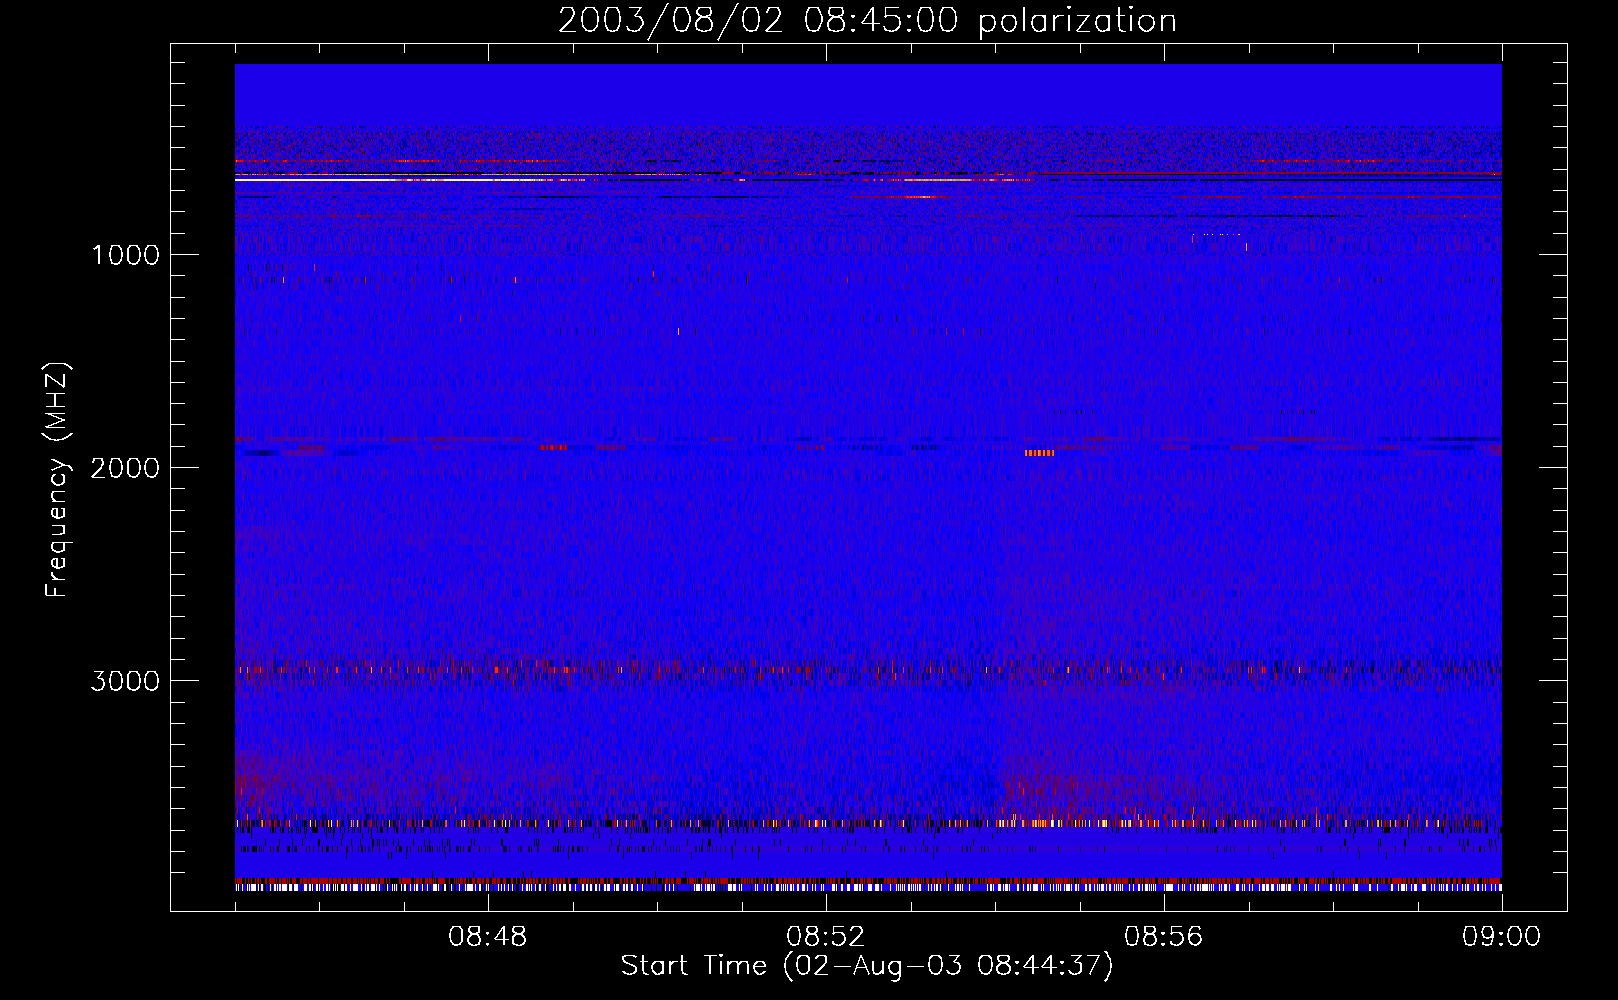Click the 'Frequency (MHZ)' axis label
Image resolution: width=1618 pixels, height=1000 pixels.
pos(58,480)
